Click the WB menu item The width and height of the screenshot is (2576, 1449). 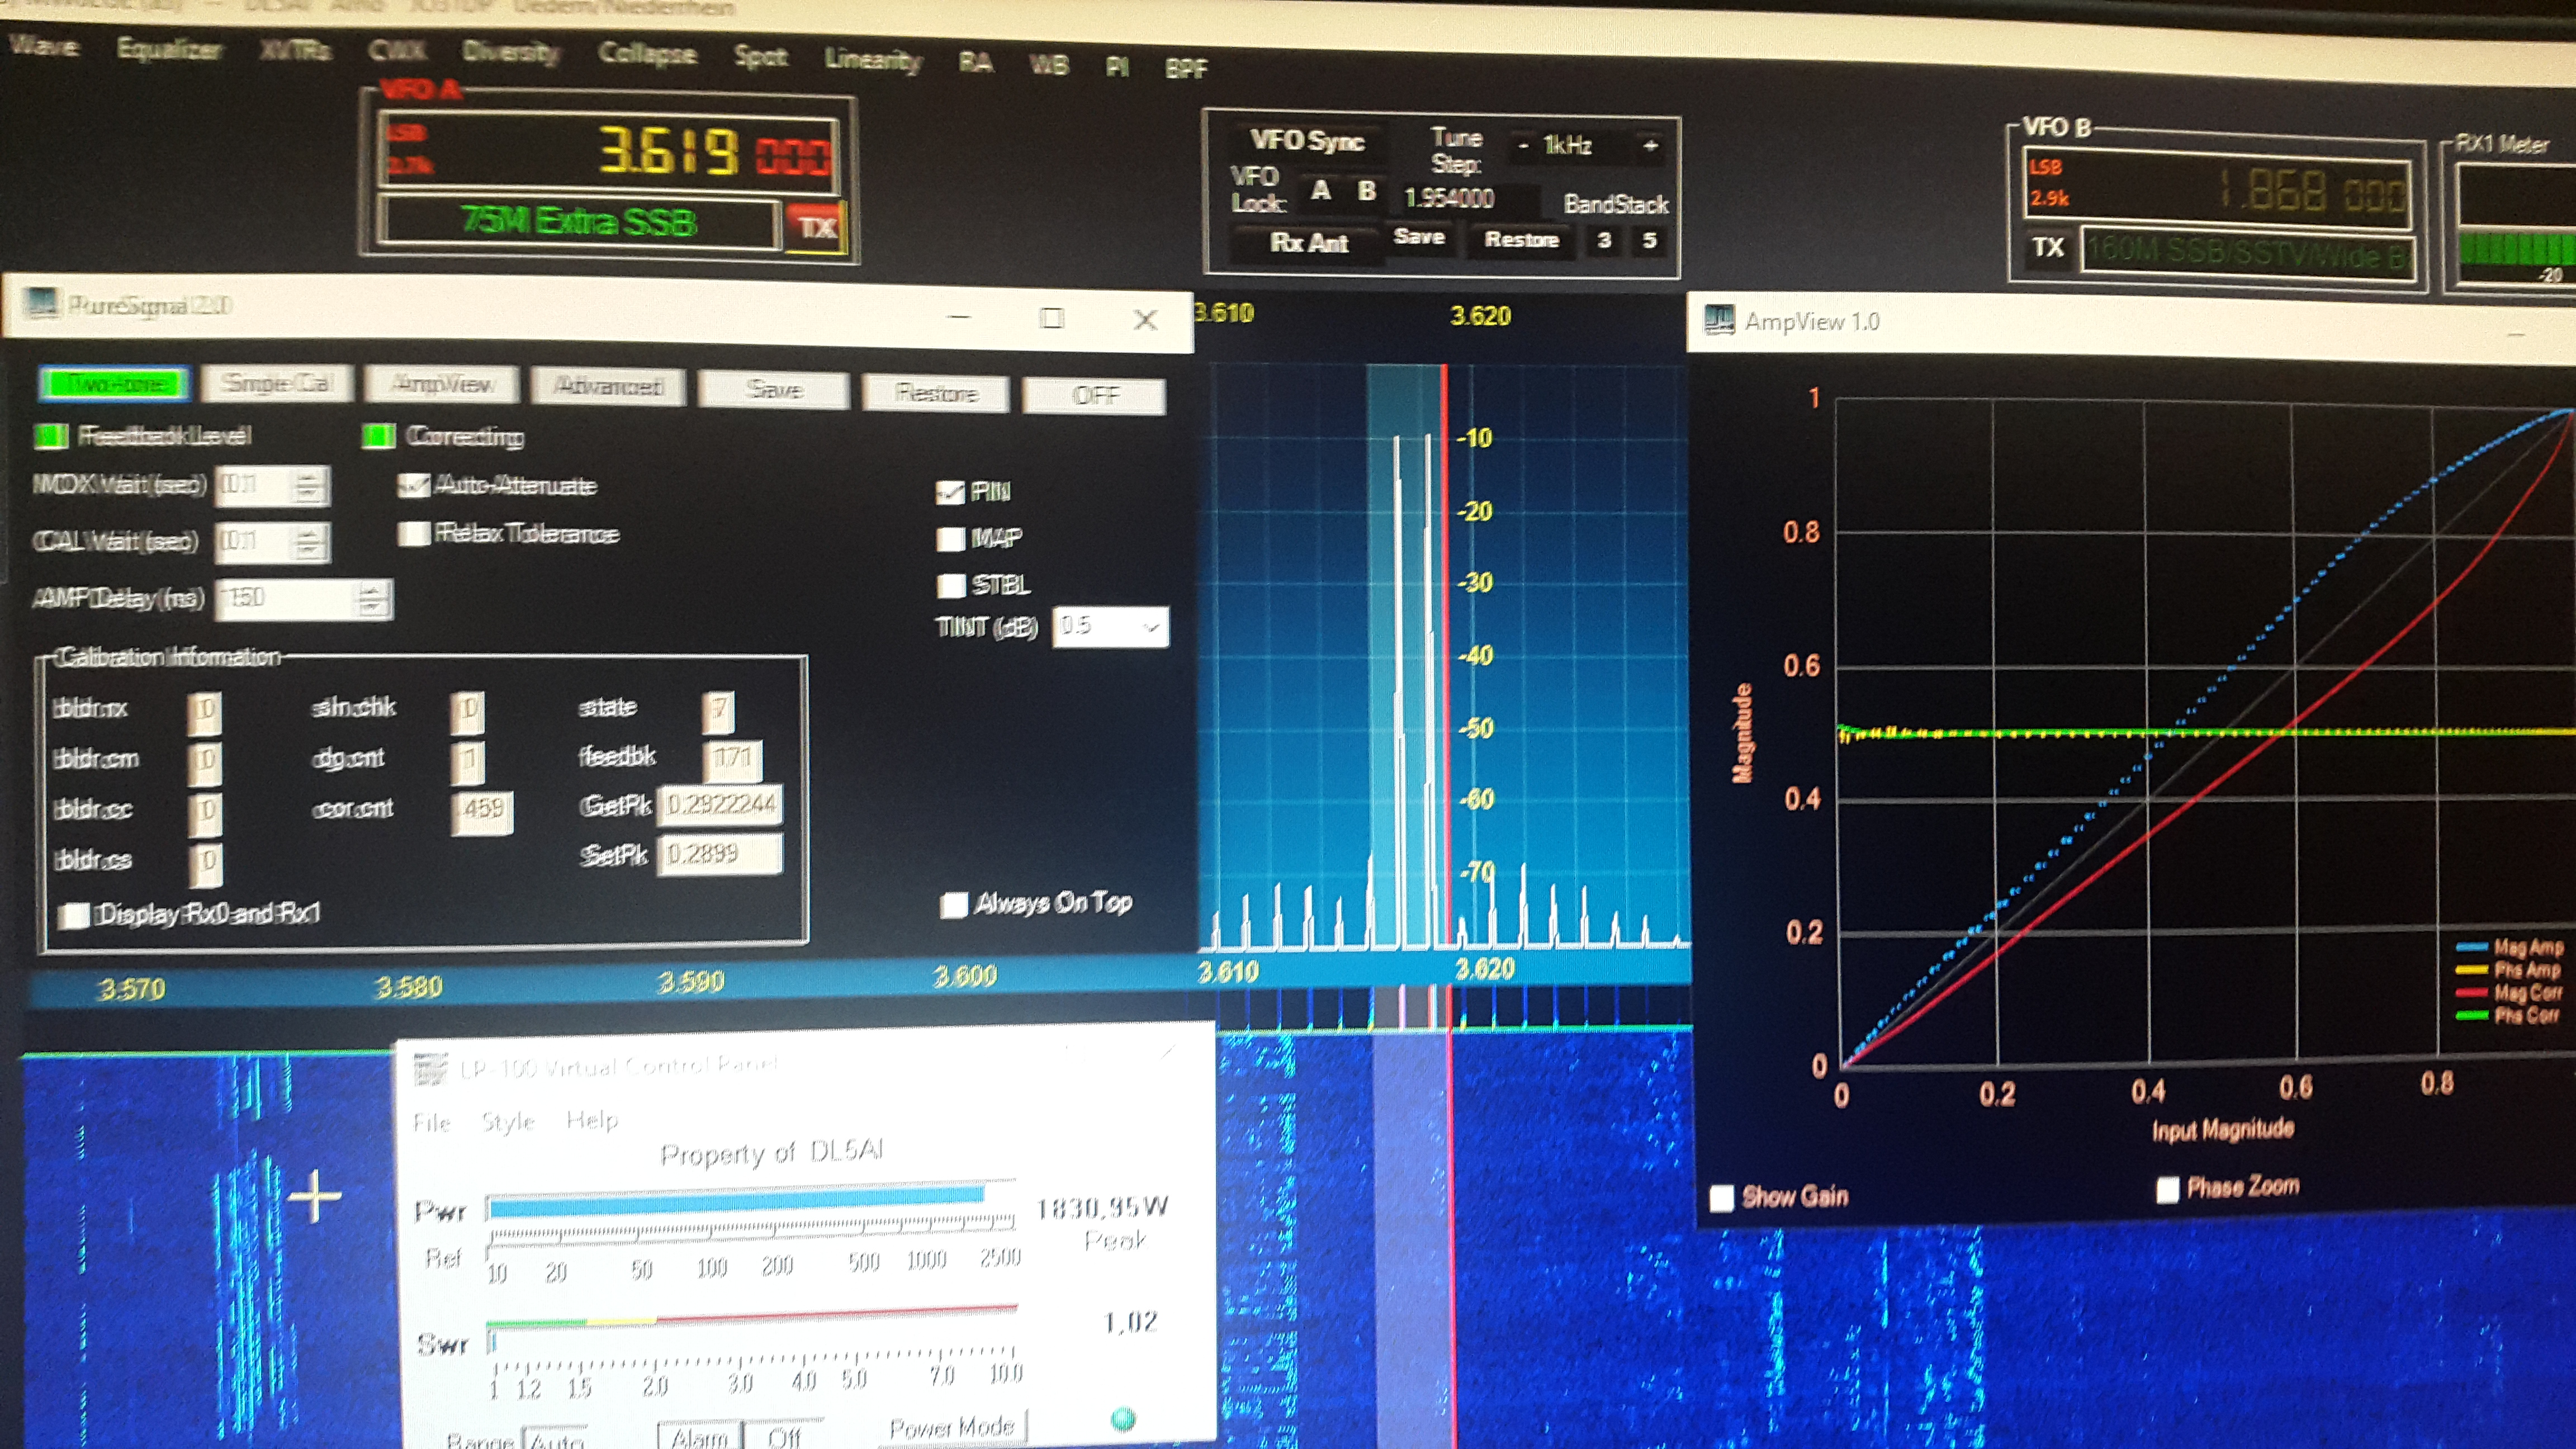1048,65
